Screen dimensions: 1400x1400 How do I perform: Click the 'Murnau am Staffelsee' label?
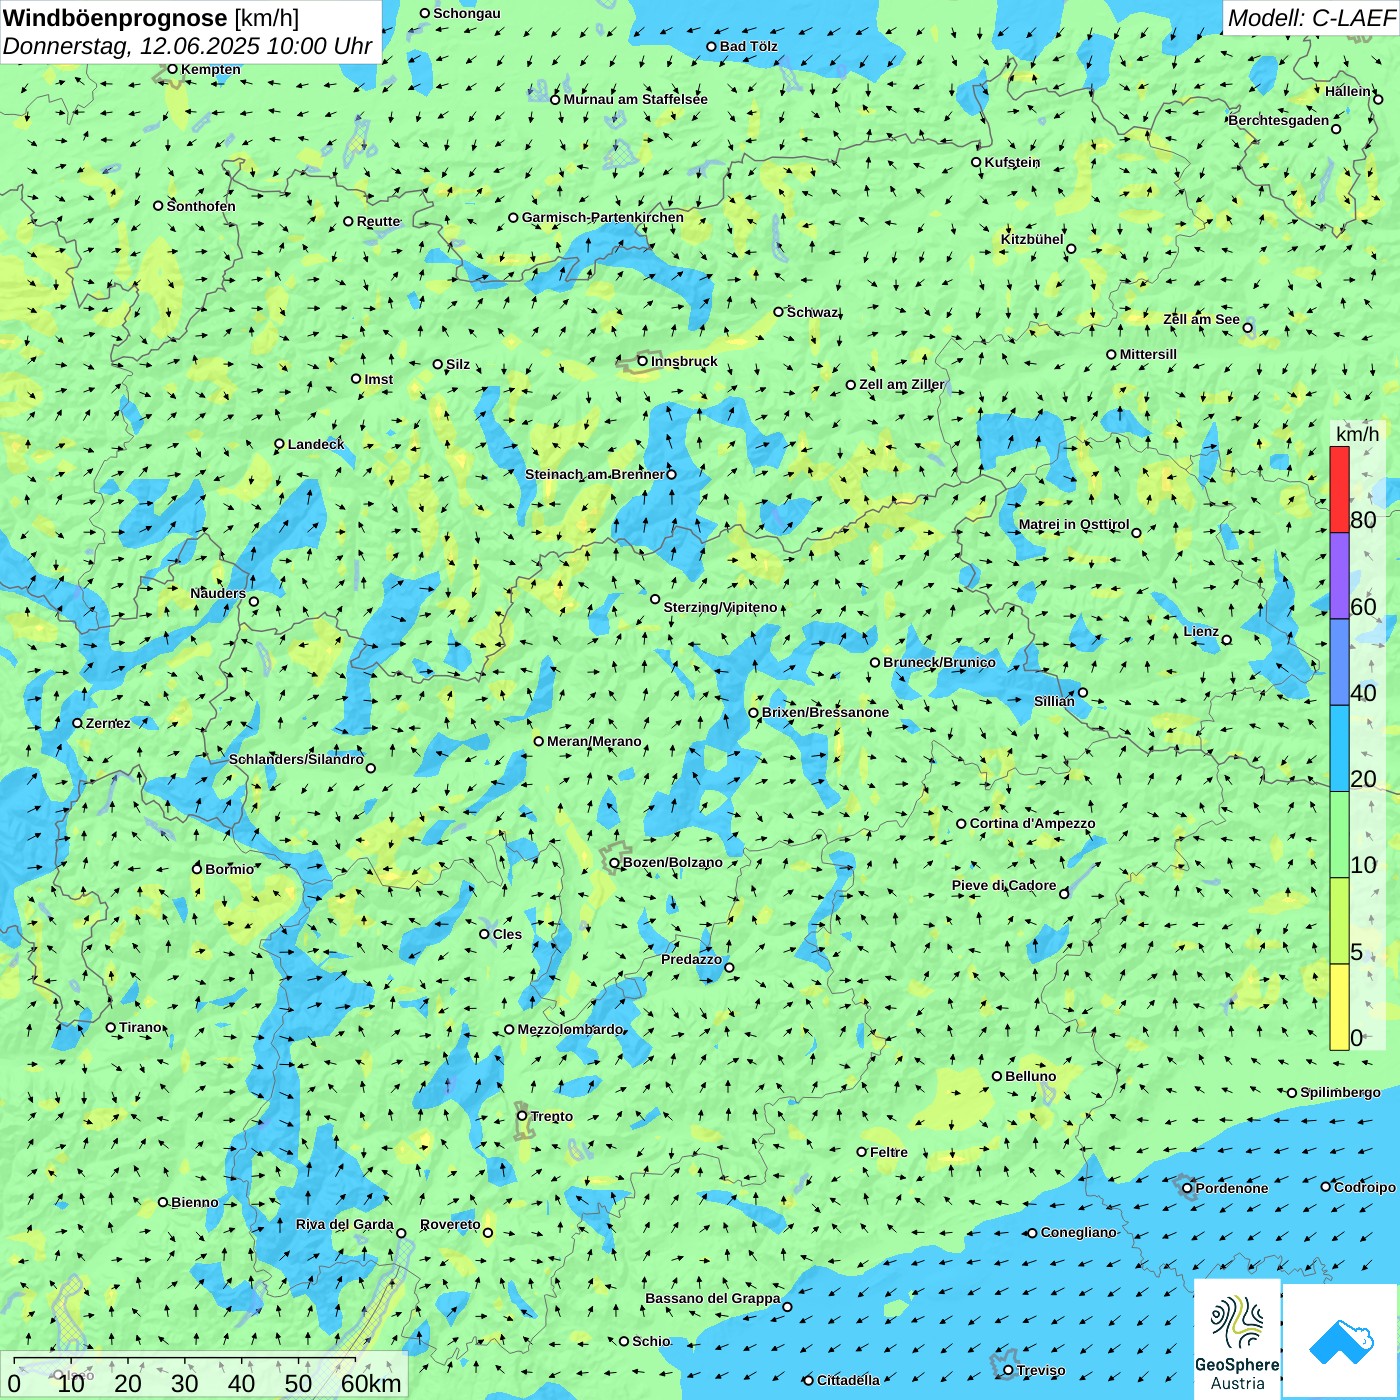[635, 99]
